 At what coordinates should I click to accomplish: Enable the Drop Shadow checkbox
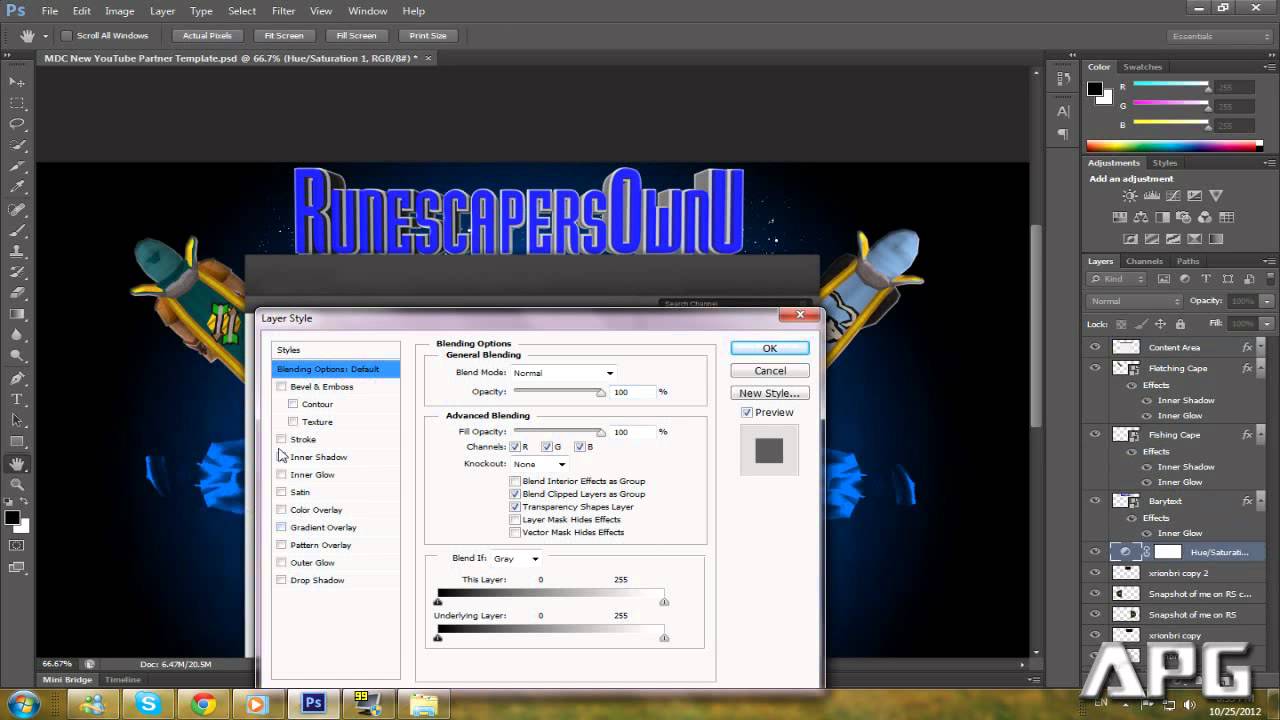click(x=281, y=580)
